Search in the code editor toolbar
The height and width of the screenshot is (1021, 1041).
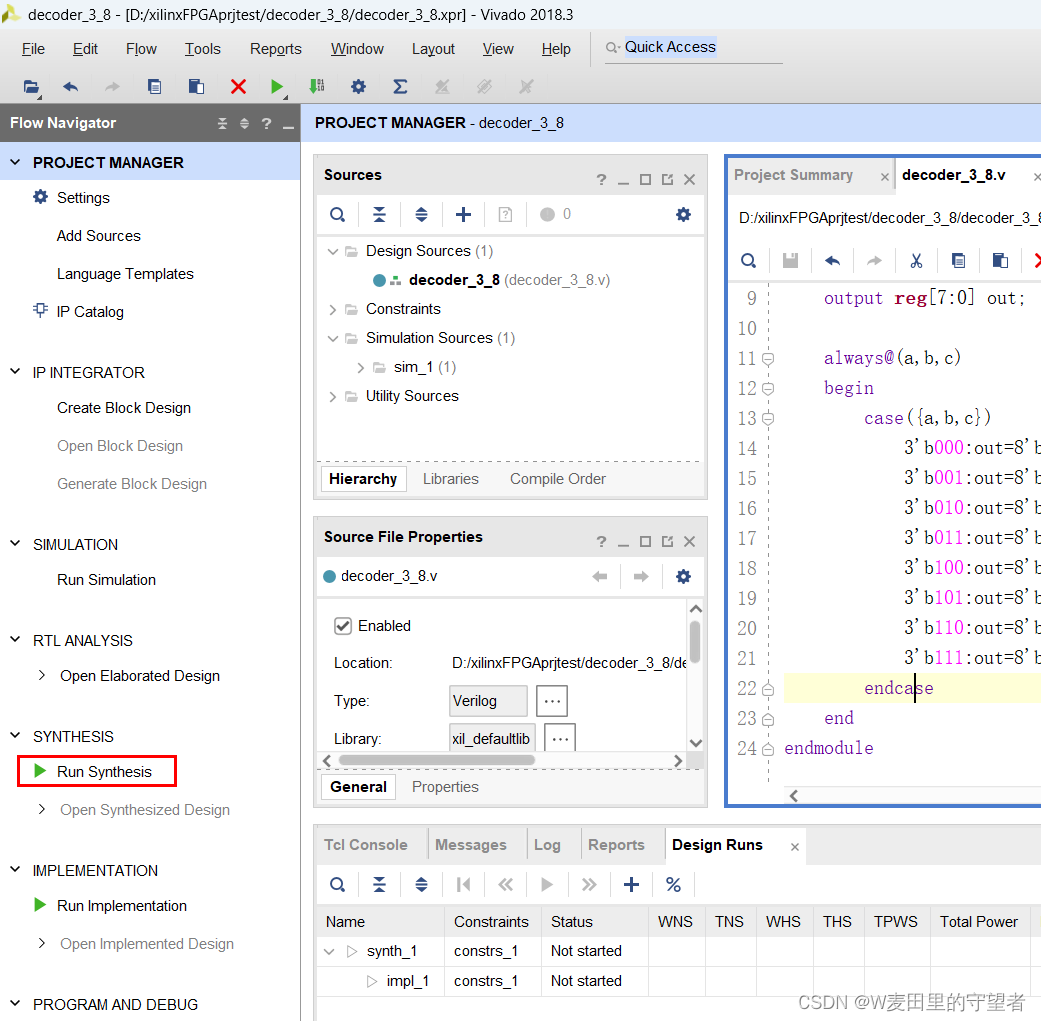tap(748, 261)
